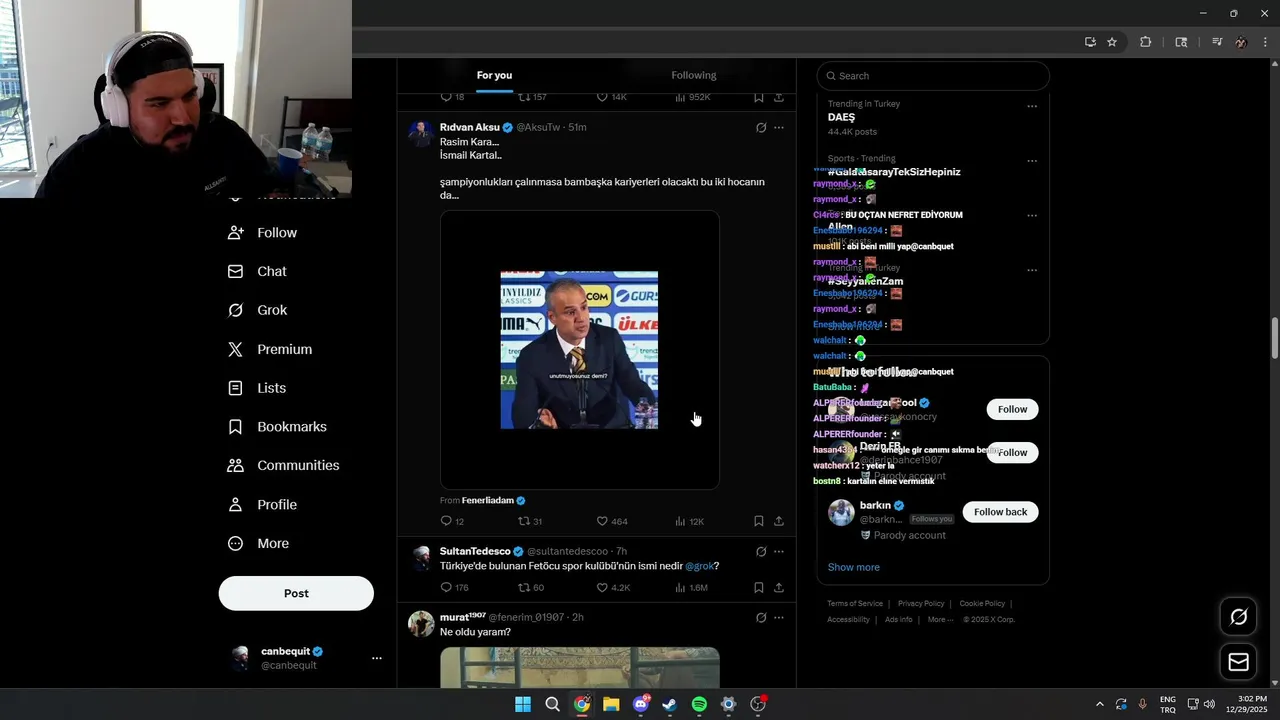Open more options on SultanTedesco's post
The width and height of the screenshot is (1280, 720).
click(x=779, y=552)
